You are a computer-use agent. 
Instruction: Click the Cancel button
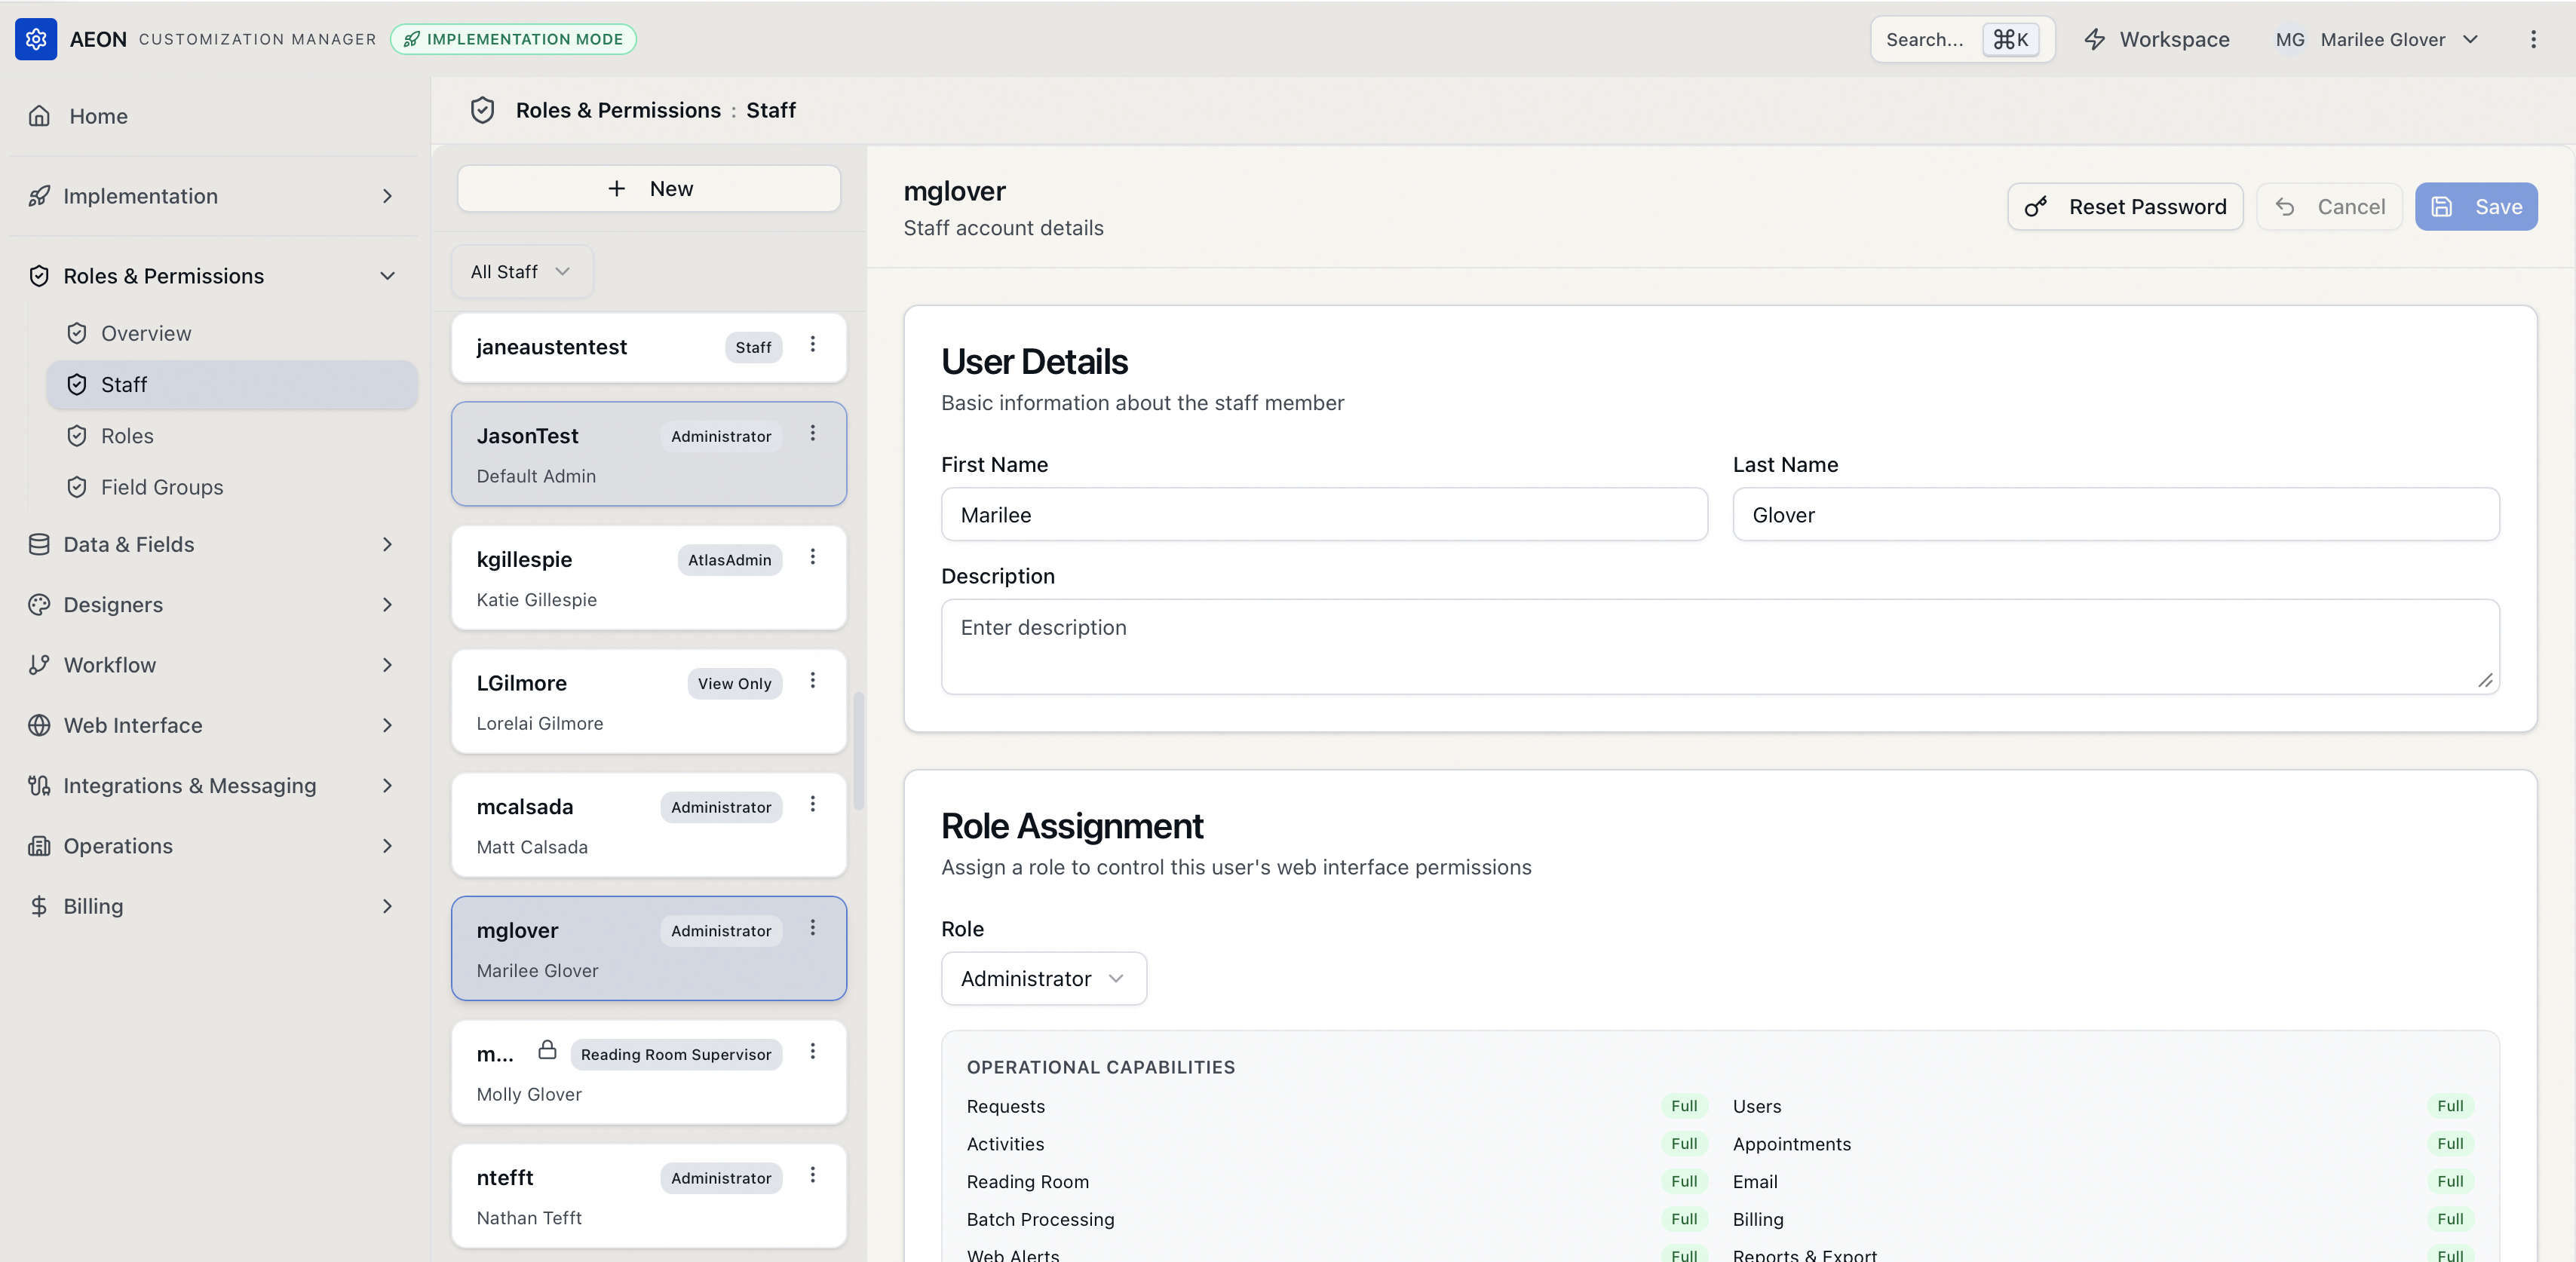point(2329,207)
